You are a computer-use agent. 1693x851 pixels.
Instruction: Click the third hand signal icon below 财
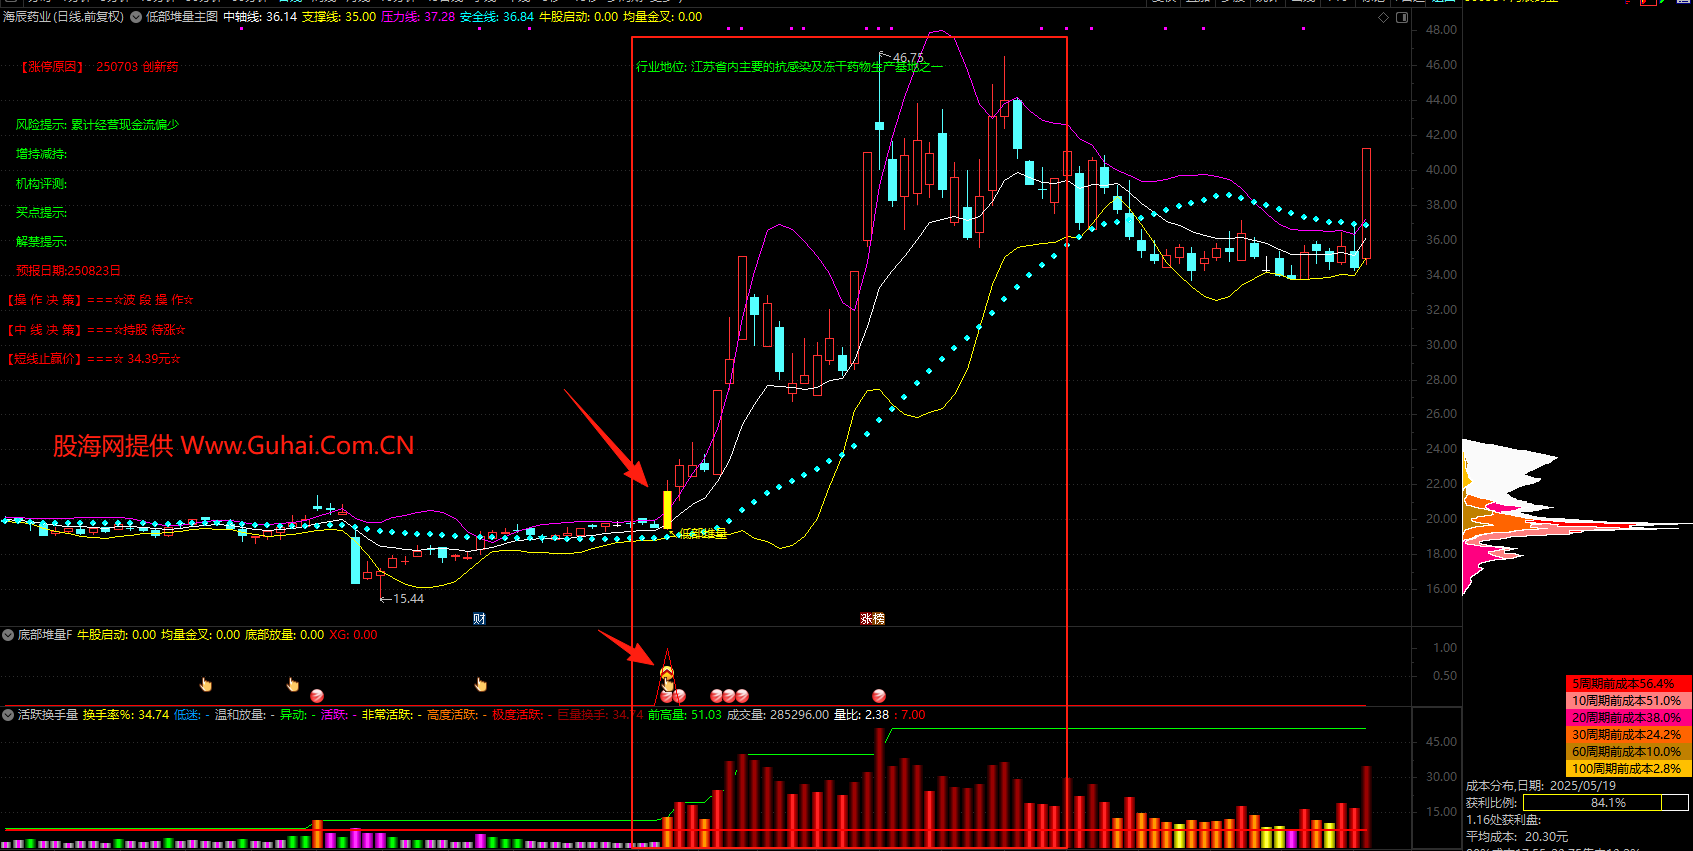coord(481,684)
